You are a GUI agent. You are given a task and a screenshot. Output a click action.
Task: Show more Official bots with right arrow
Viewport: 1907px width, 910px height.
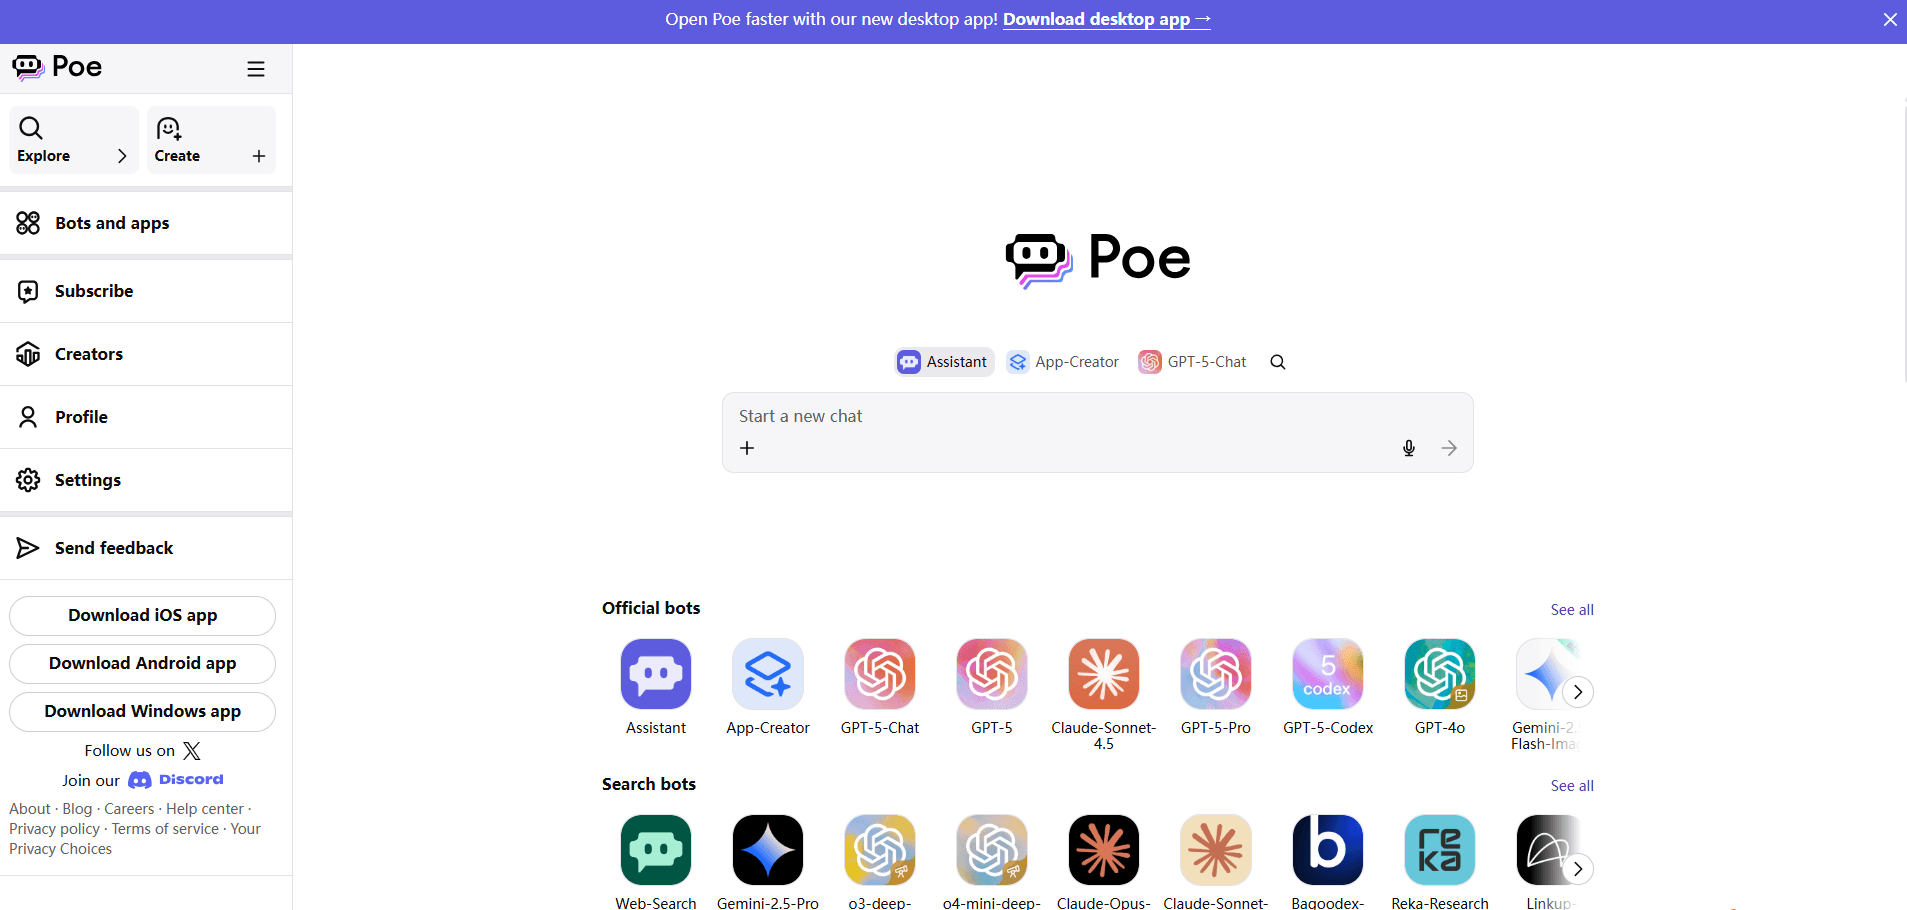[x=1578, y=692]
